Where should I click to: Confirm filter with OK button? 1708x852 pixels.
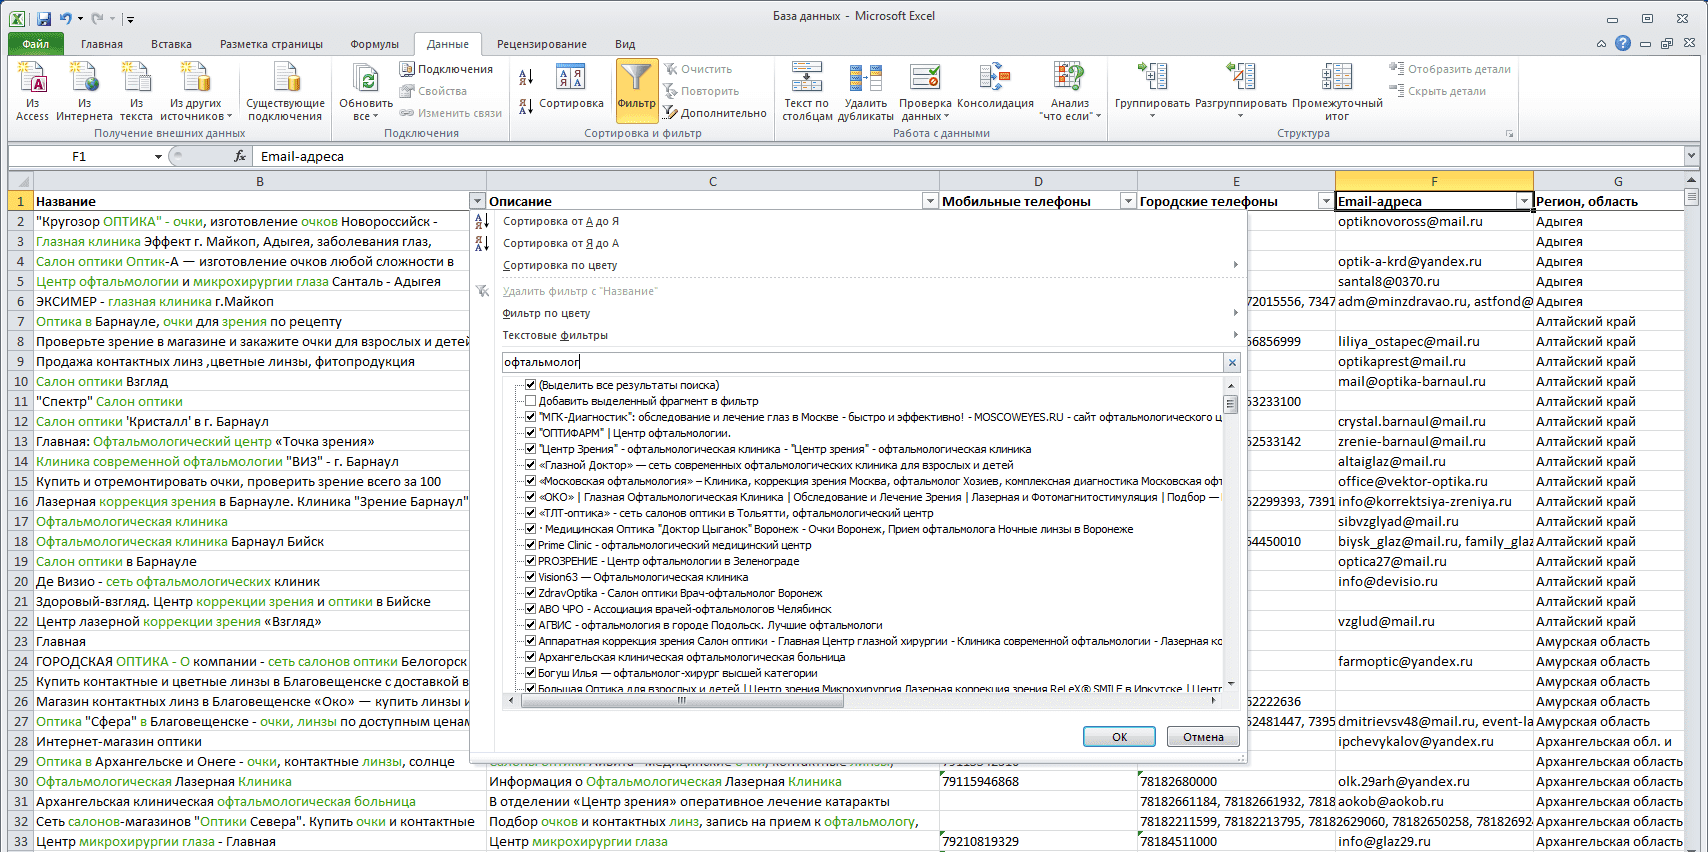point(1119,737)
